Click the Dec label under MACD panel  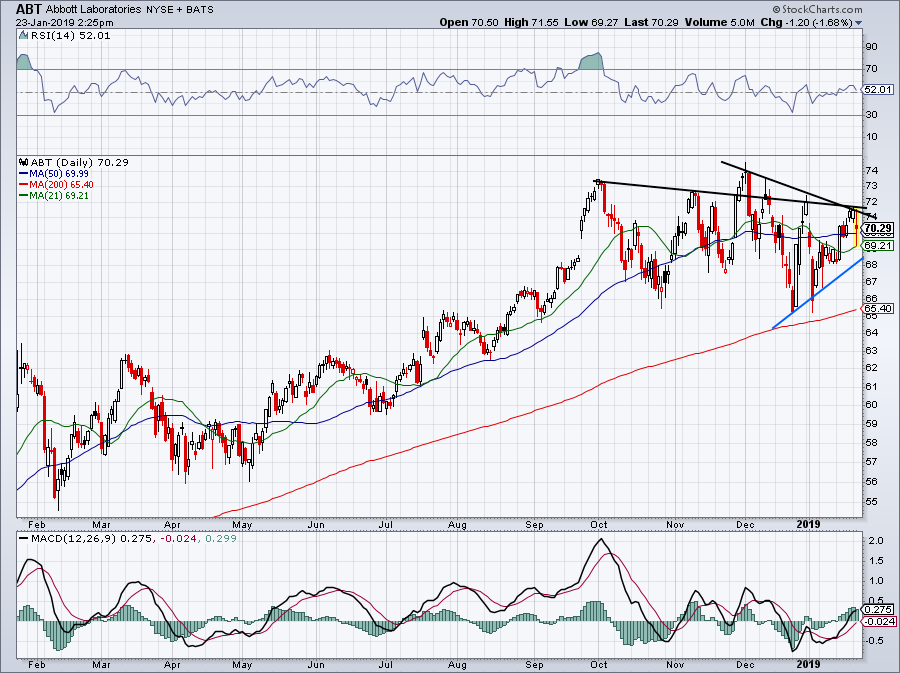[x=745, y=665]
